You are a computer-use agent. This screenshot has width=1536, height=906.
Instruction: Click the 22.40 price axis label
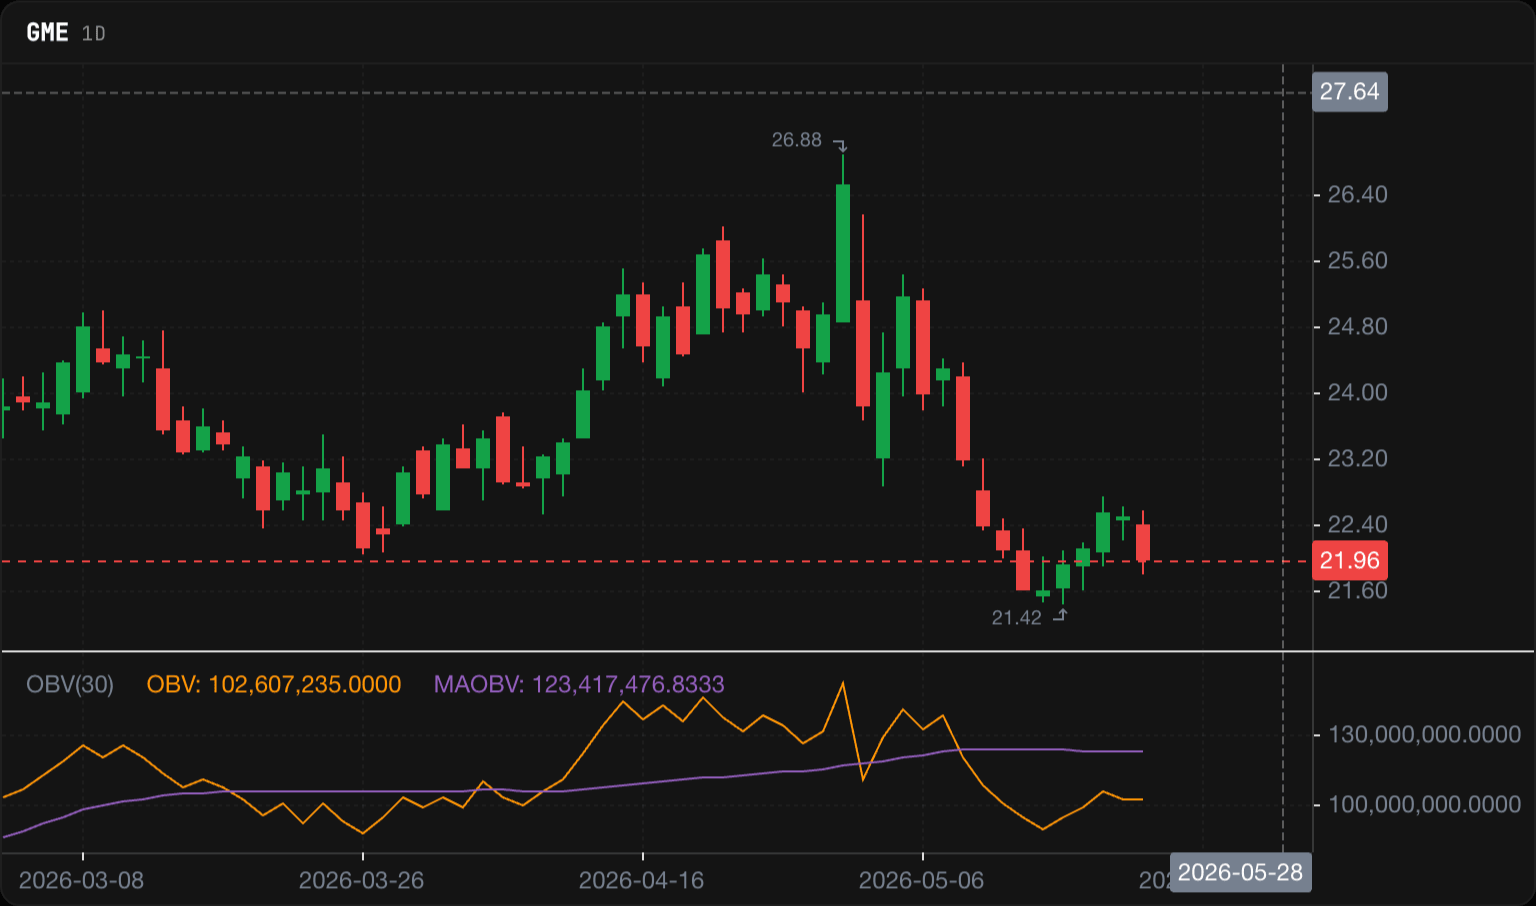tap(1357, 525)
